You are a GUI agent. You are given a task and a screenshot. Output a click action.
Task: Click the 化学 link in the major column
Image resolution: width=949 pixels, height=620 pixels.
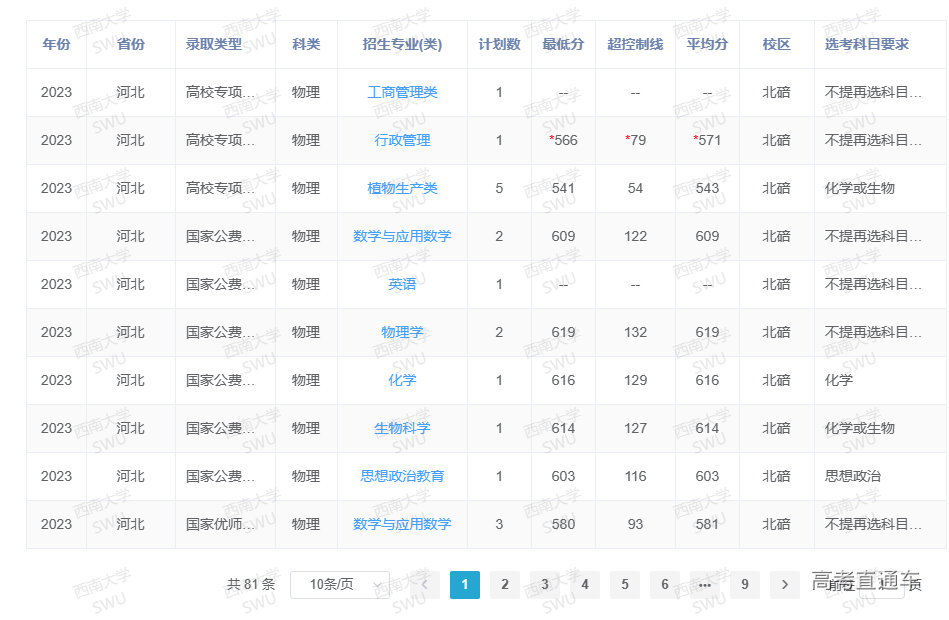(402, 381)
